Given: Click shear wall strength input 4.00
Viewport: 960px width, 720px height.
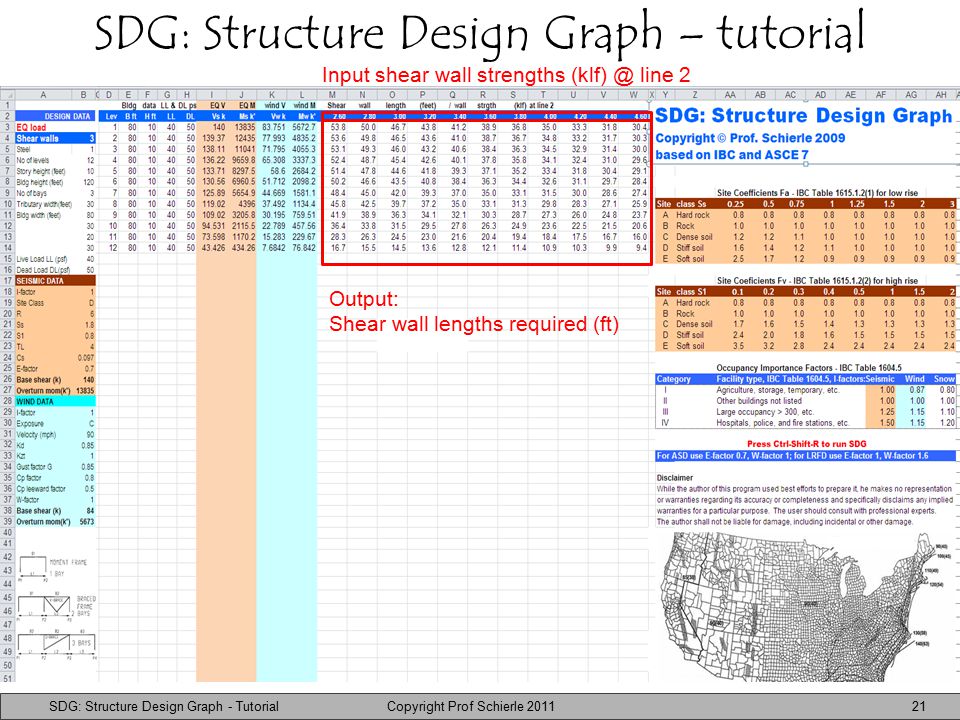Looking at the screenshot, I should click(x=550, y=116).
